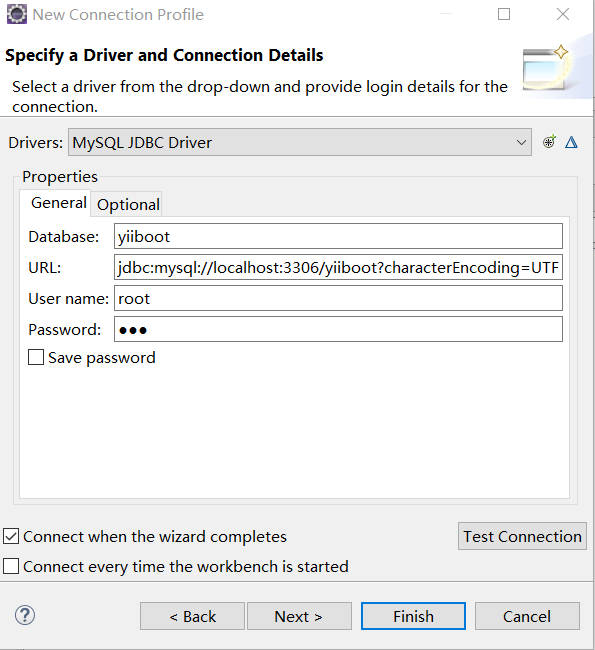The height and width of the screenshot is (650, 595).
Task: Click the Edit Driver Definition triangle icon
Action: point(571,142)
